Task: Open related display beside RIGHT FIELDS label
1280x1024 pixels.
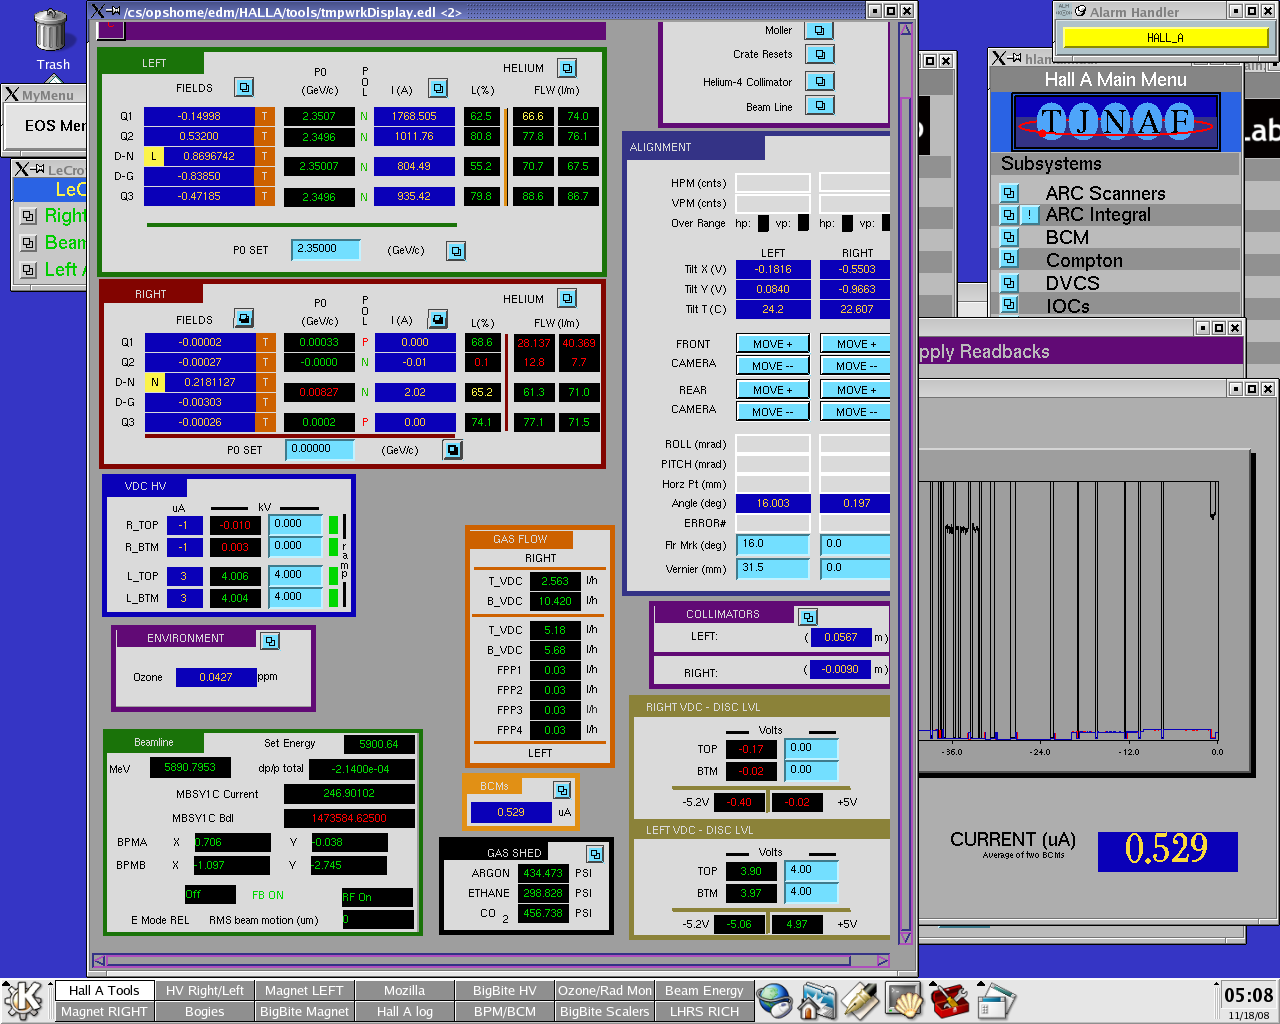Action: tap(244, 318)
